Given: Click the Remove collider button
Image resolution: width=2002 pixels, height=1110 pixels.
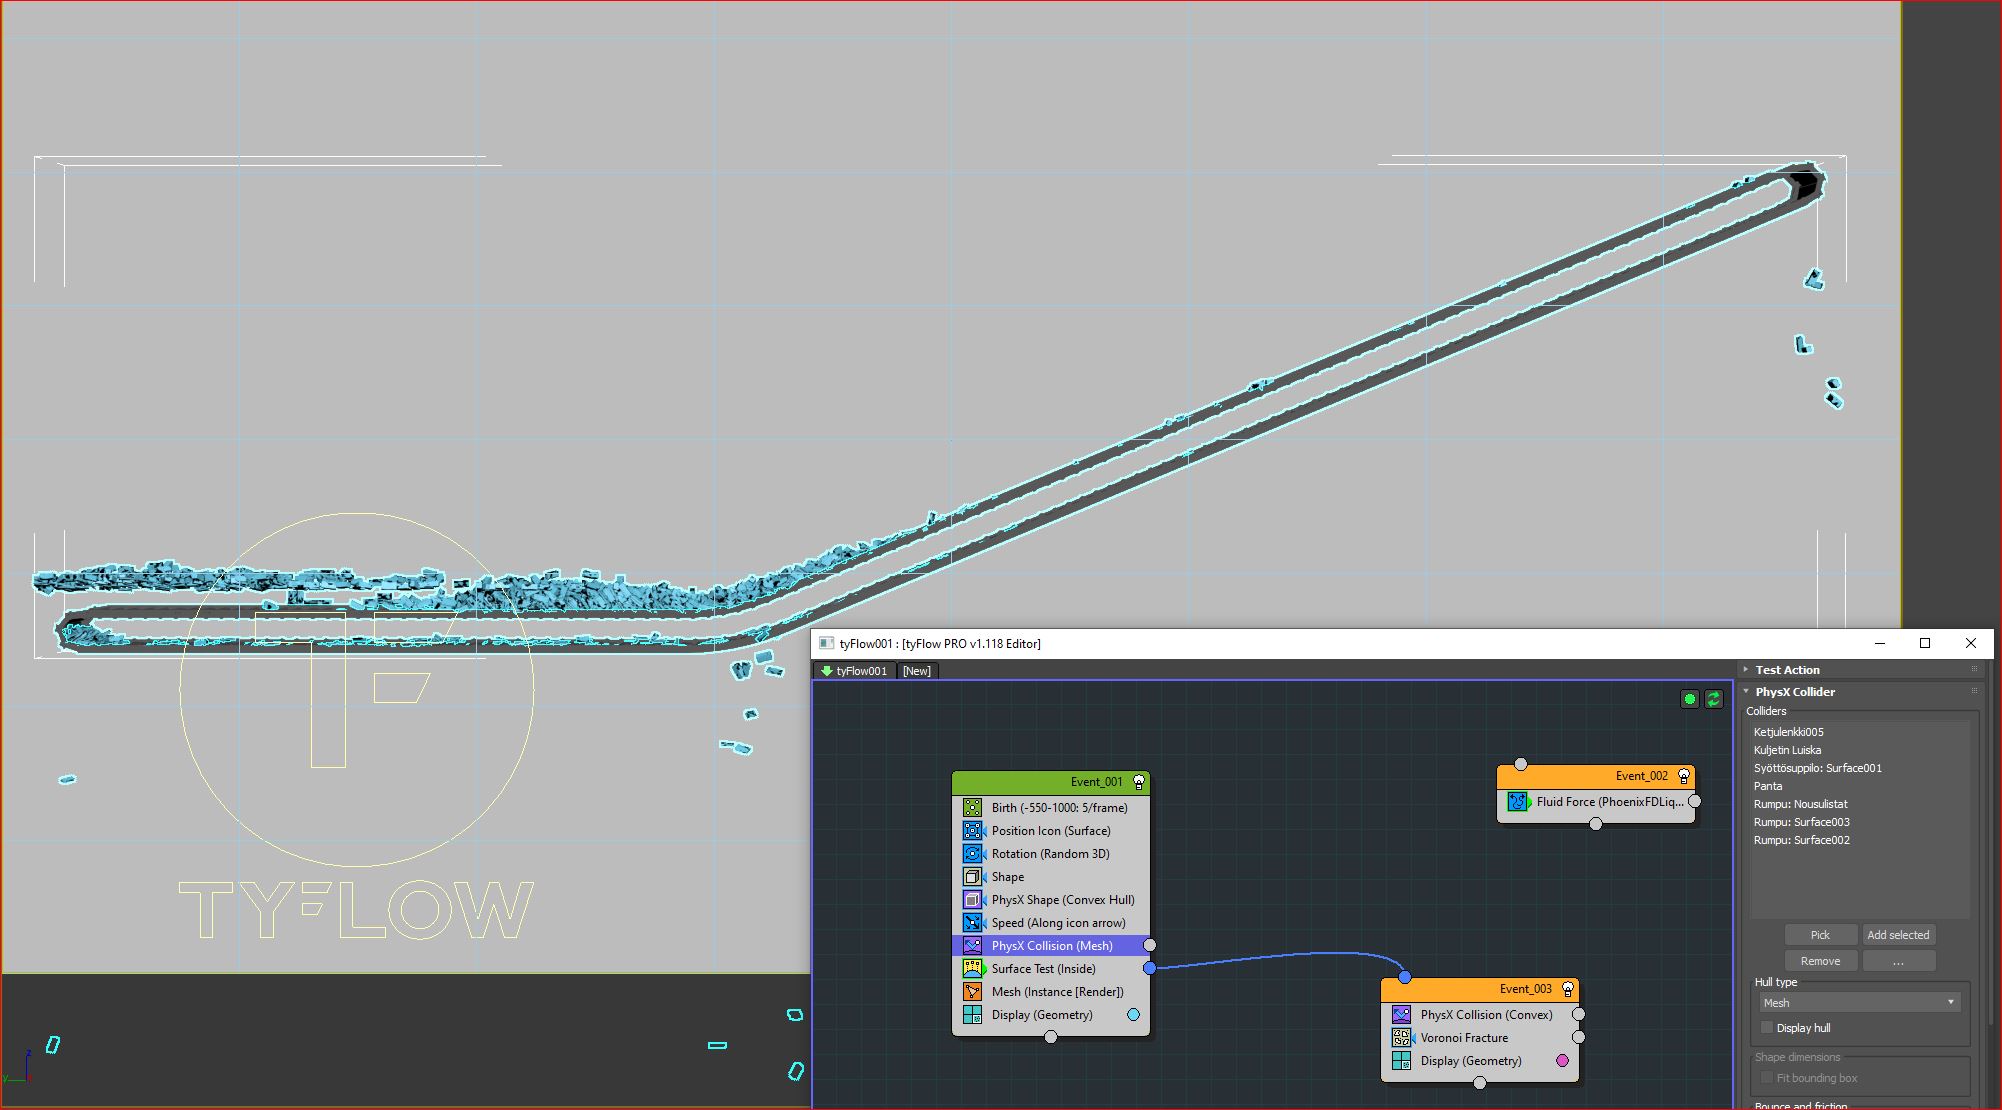Looking at the screenshot, I should click(x=1819, y=961).
